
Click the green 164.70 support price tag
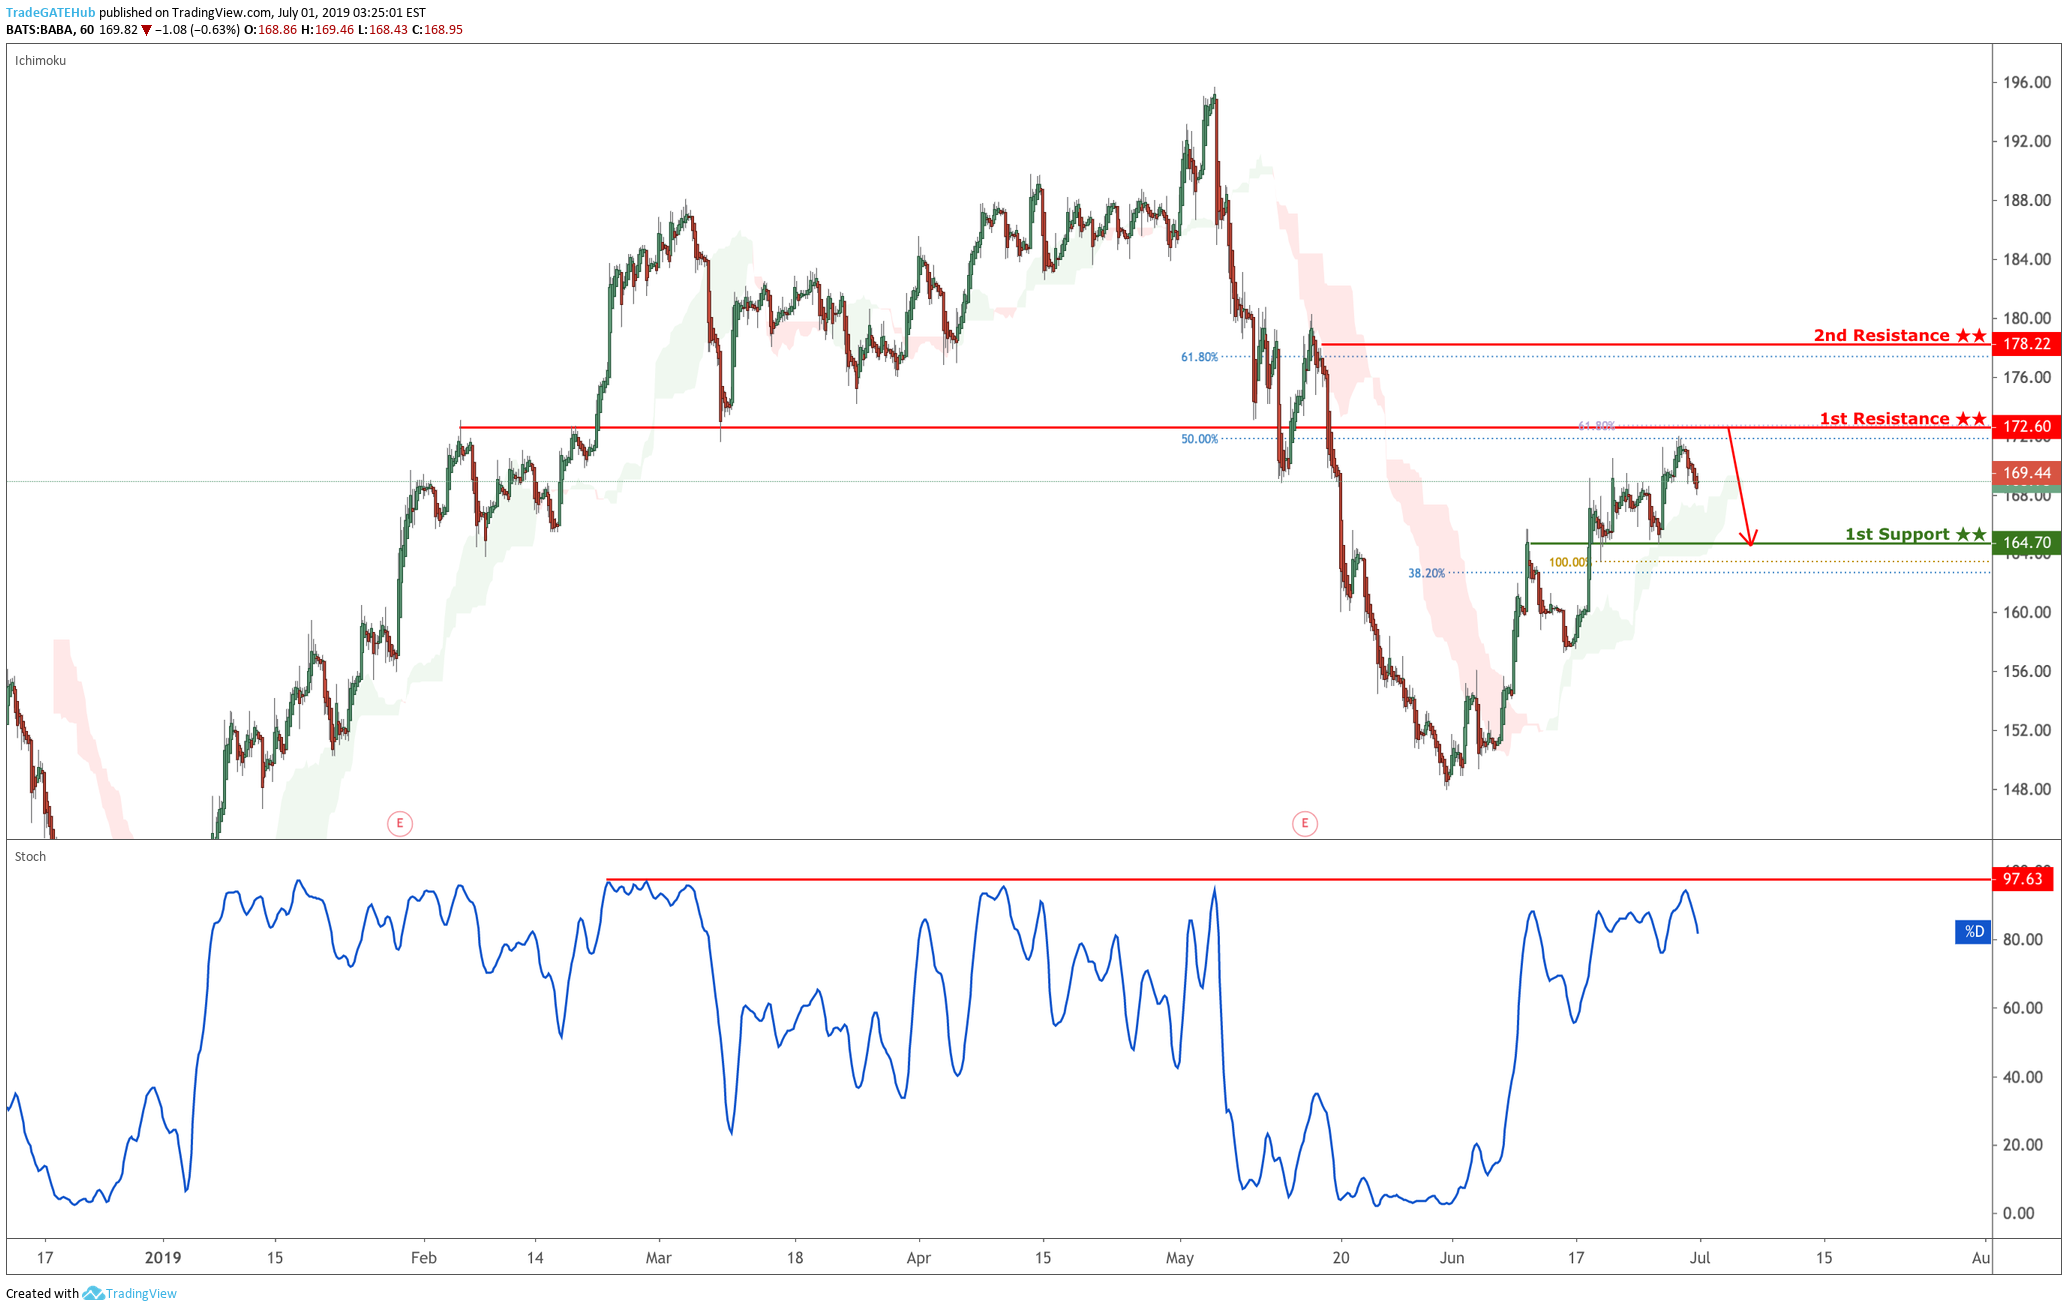pyautogui.click(x=2026, y=543)
